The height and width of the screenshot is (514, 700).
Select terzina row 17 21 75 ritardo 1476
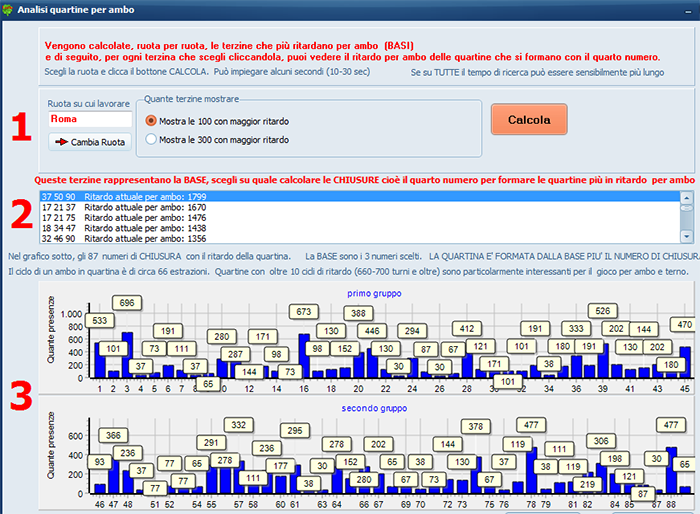coord(360,217)
